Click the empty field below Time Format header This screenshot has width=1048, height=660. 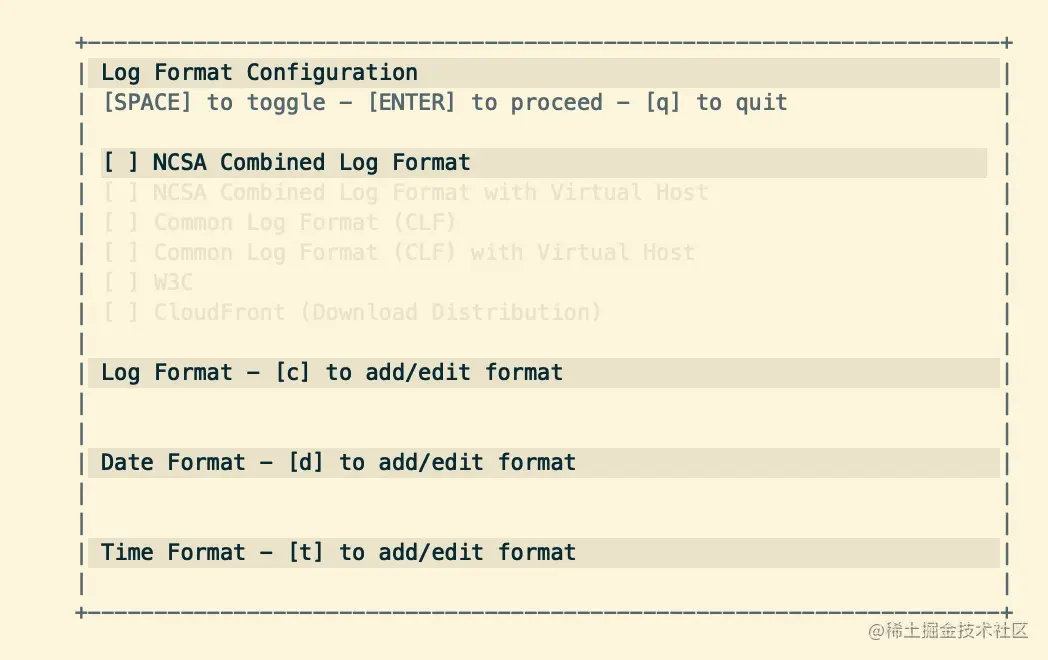tap(543, 584)
